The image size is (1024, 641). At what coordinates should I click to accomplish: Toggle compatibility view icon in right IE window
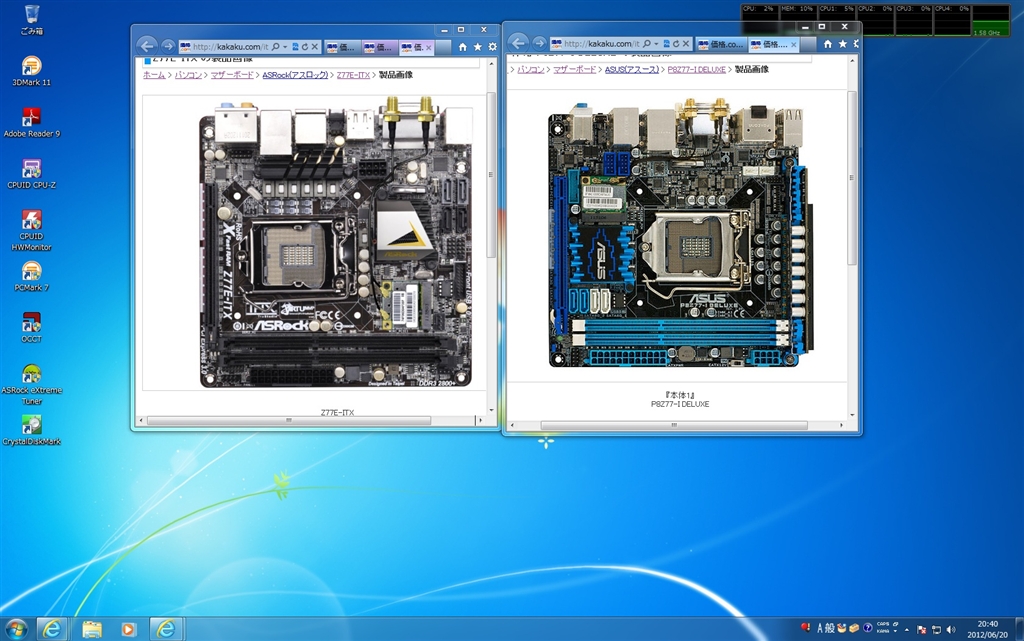click(x=666, y=44)
